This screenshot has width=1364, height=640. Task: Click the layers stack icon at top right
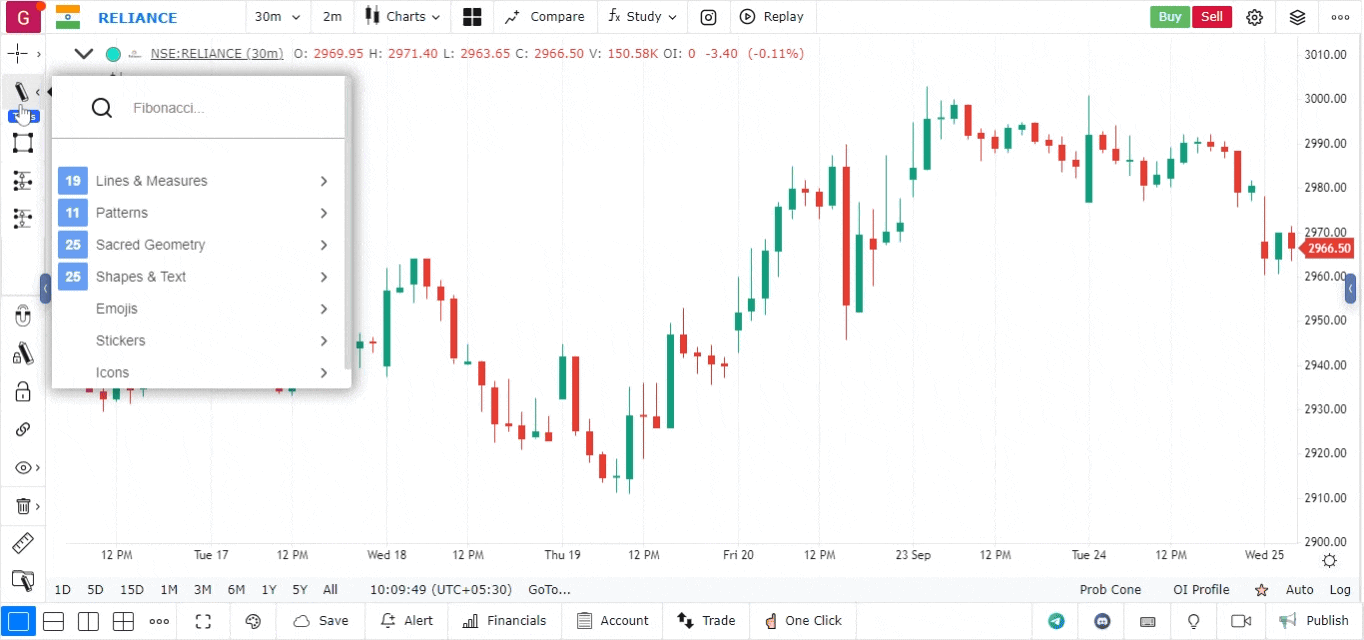pos(1297,17)
